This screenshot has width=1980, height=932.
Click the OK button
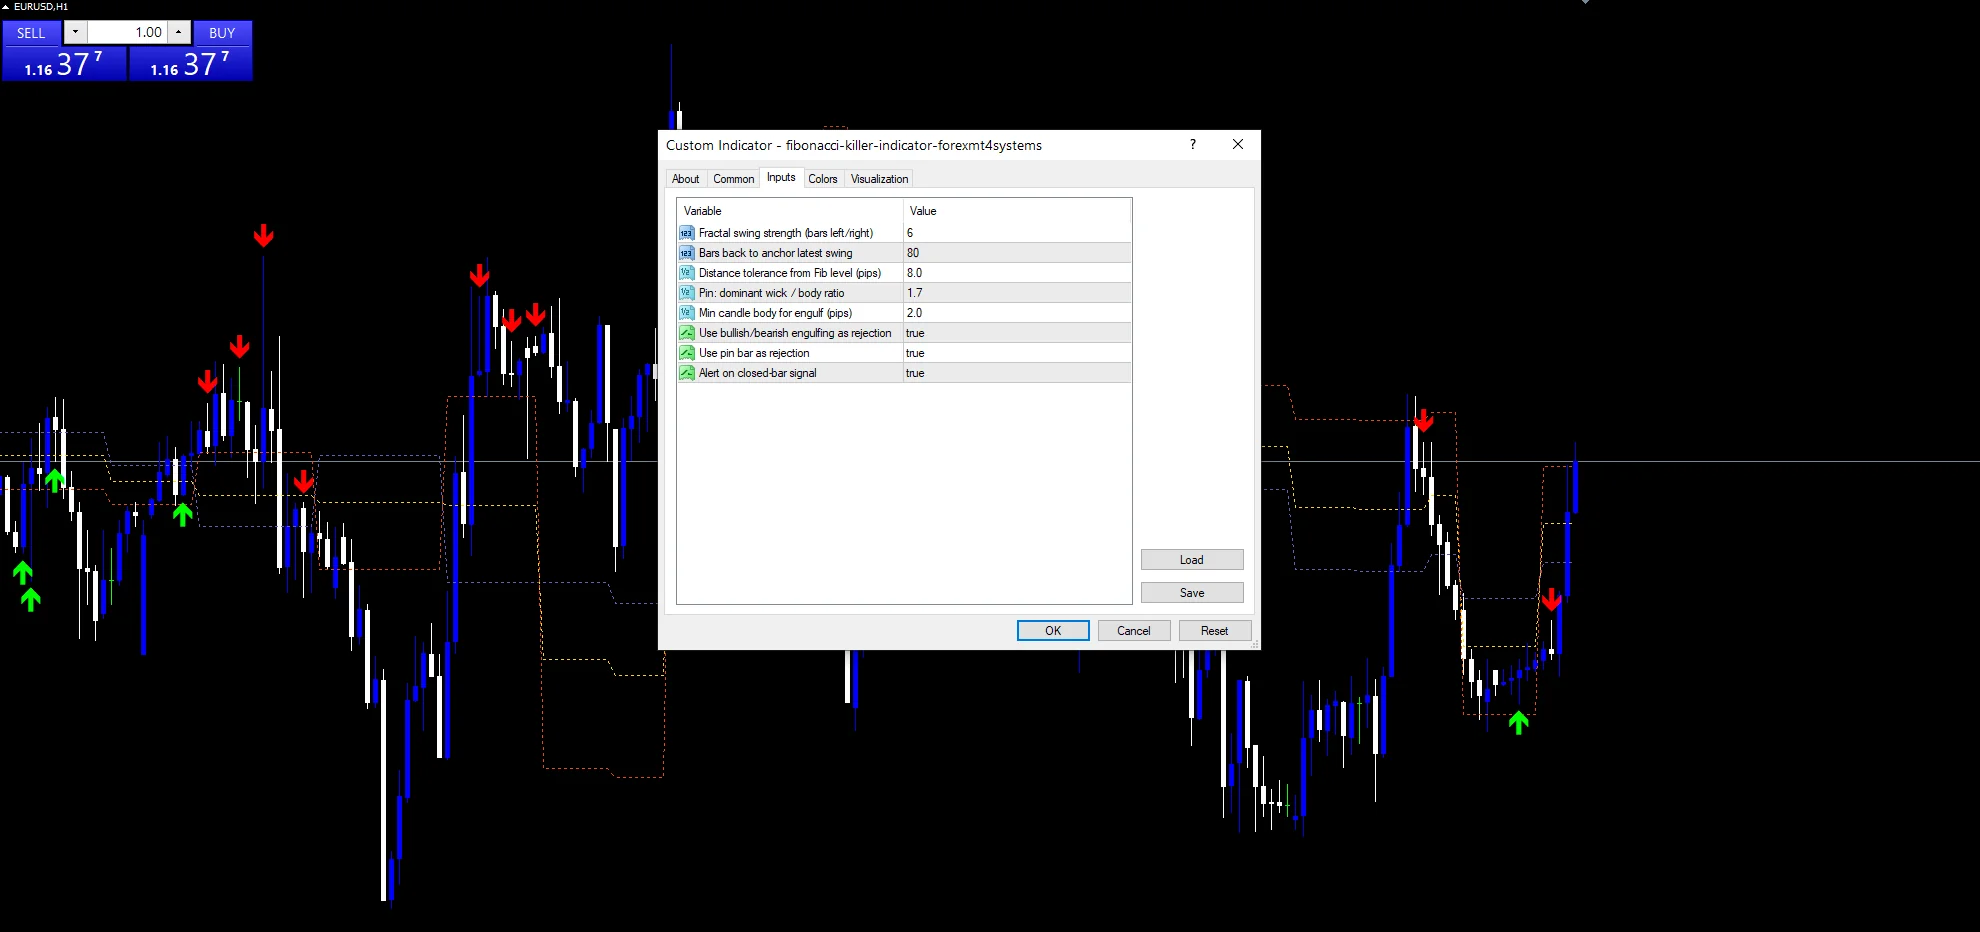click(x=1053, y=631)
